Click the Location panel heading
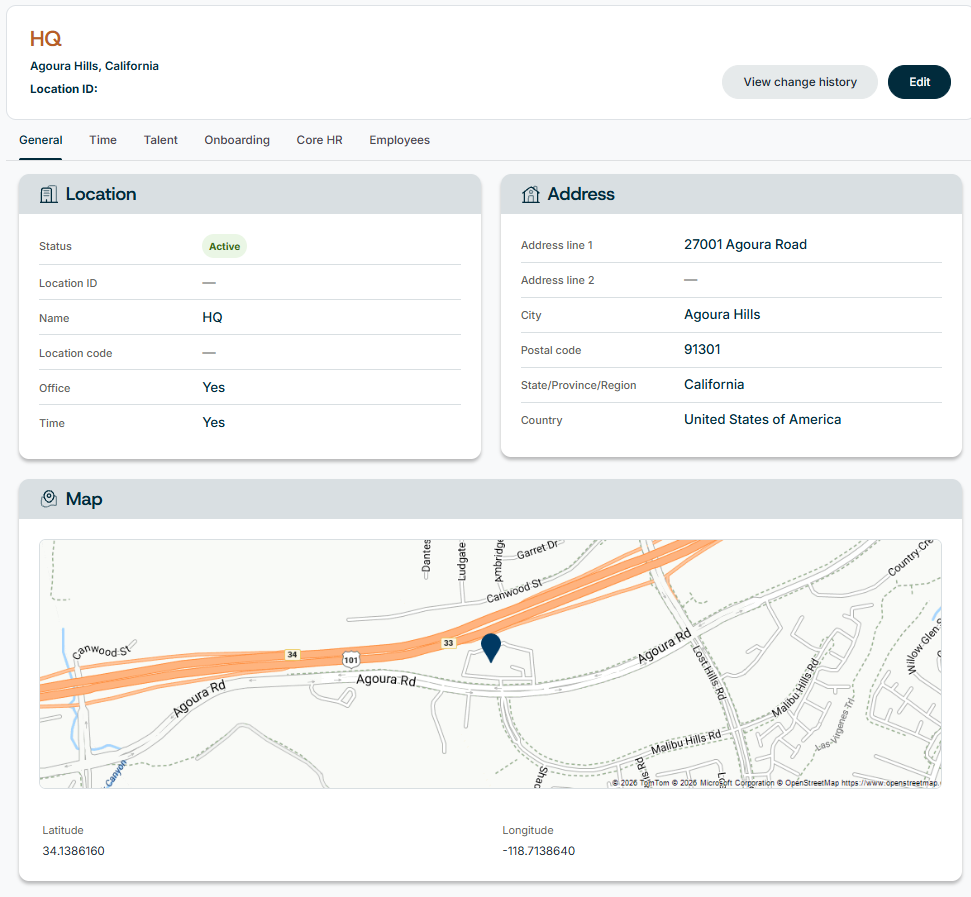Image resolution: width=971 pixels, height=897 pixels. [101, 194]
